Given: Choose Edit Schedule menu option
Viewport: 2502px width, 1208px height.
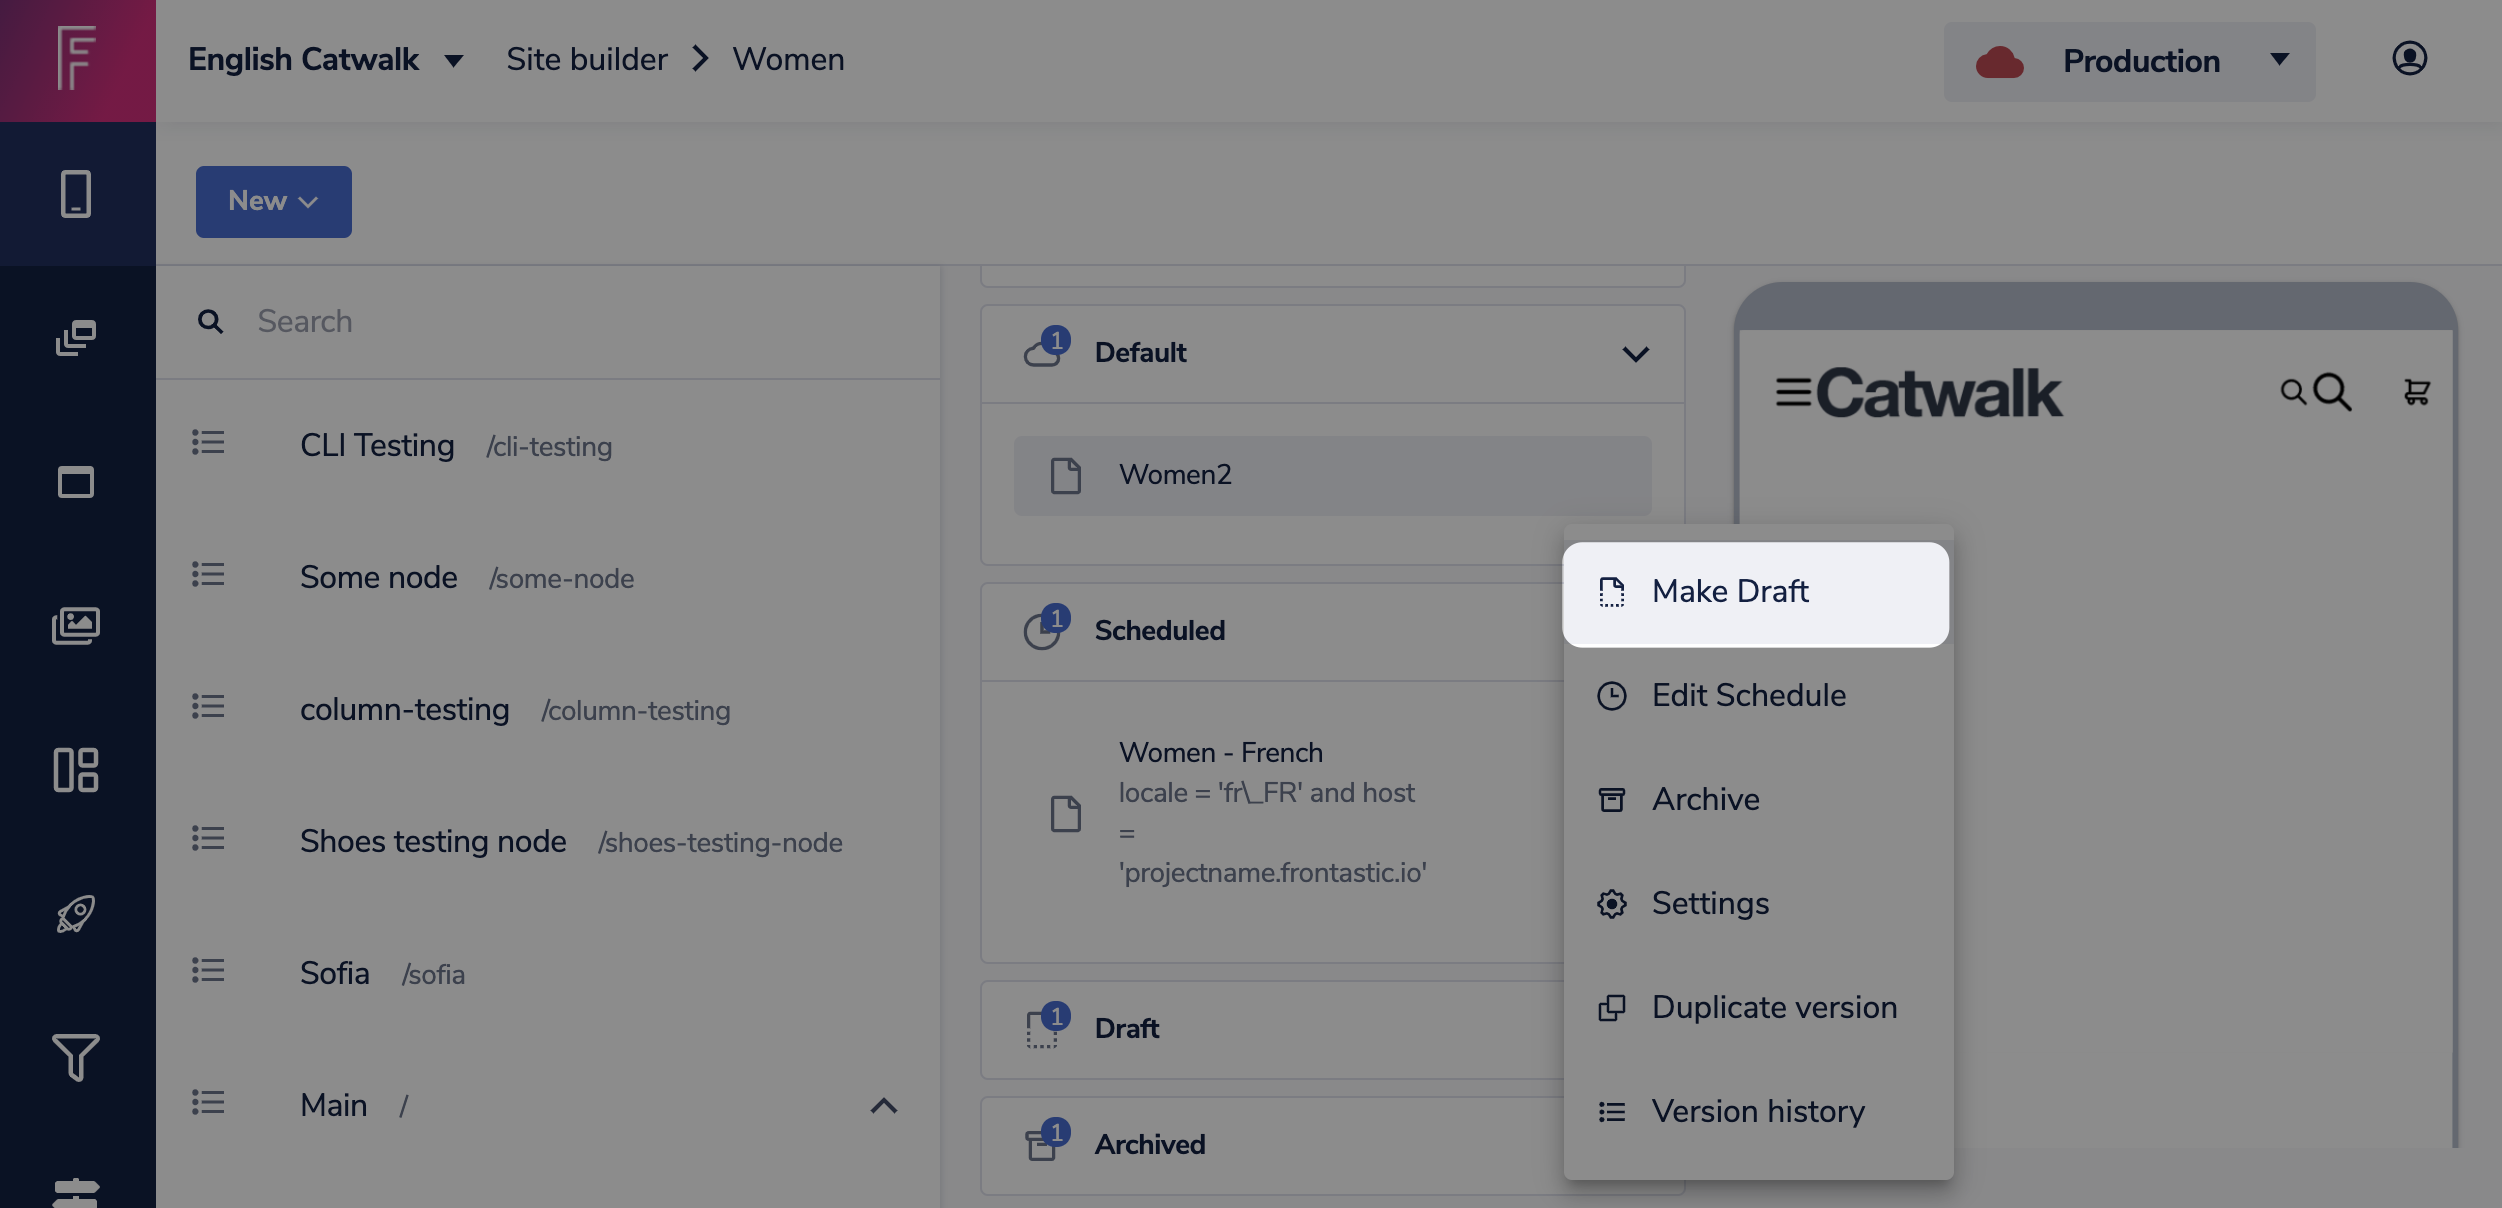Looking at the screenshot, I should point(1748,696).
